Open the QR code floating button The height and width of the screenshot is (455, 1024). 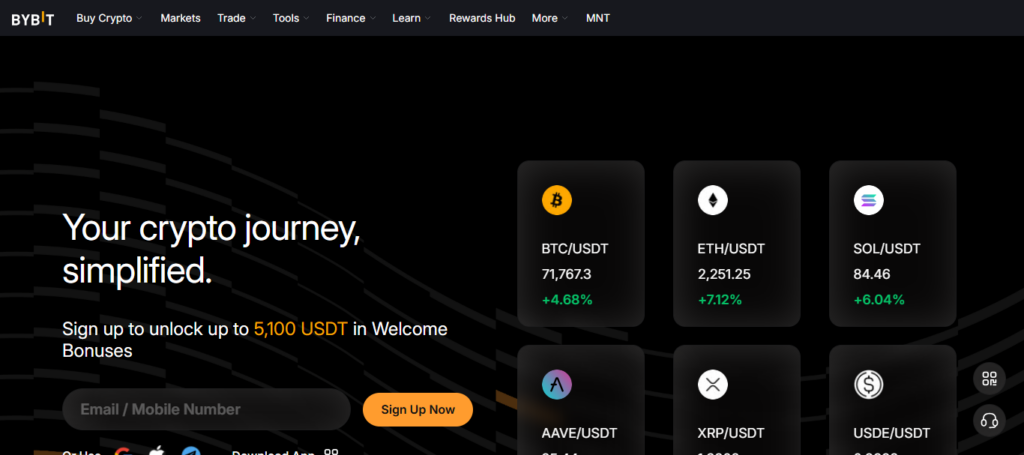(x=989, y=379)
